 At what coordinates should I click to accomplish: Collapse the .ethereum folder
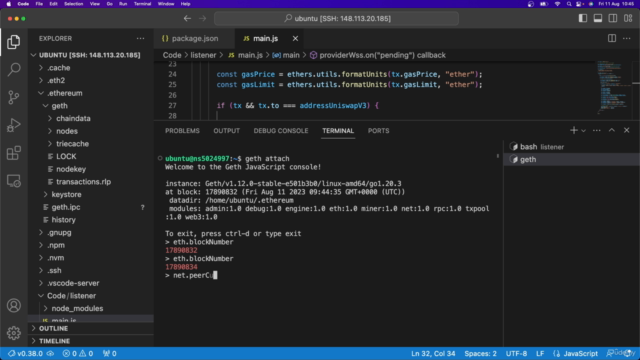90,93
